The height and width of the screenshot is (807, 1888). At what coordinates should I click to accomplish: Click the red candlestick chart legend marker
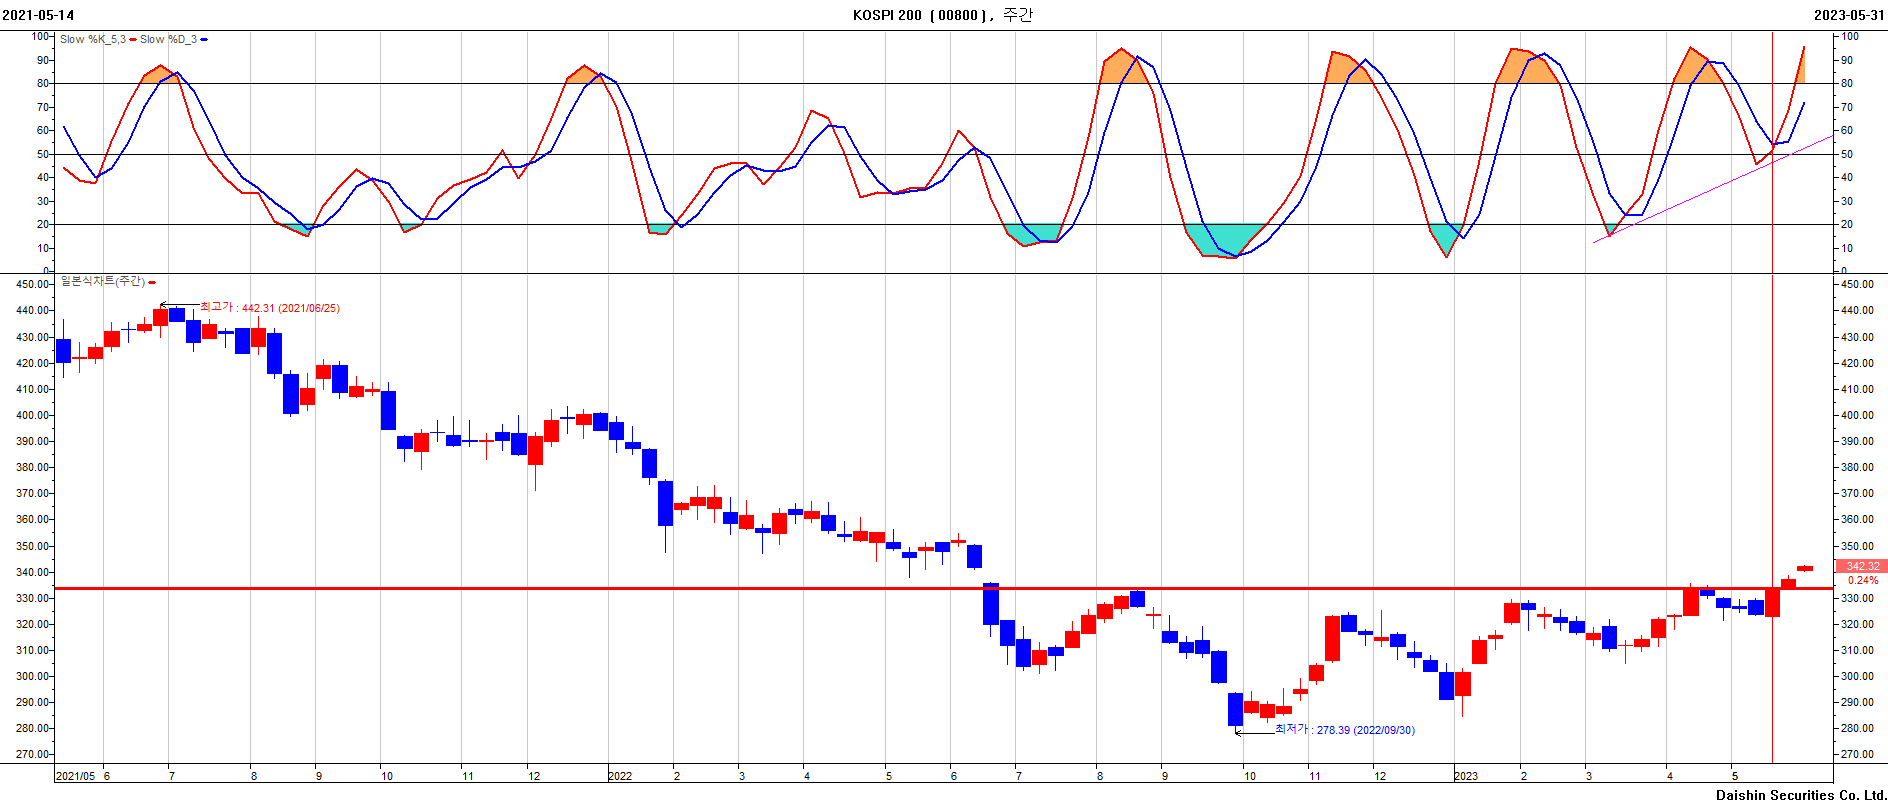coord(152,282)
